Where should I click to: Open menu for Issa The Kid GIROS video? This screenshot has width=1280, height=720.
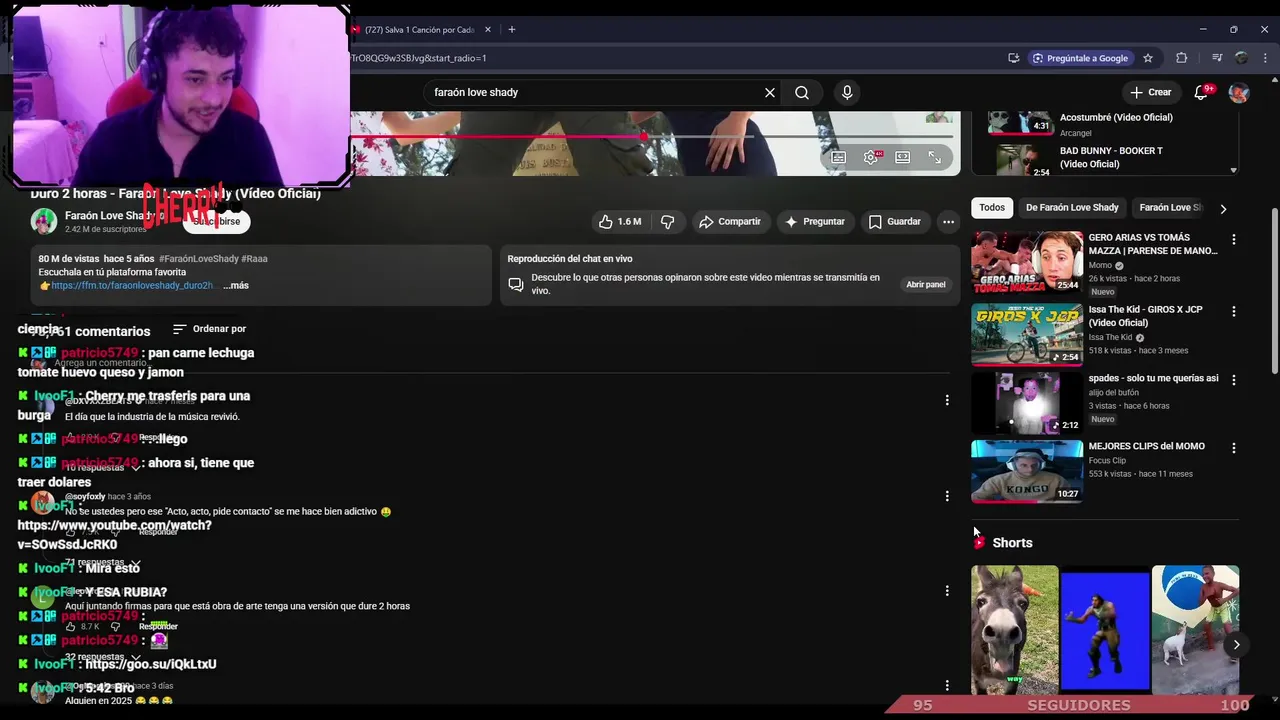[1233, 311]
